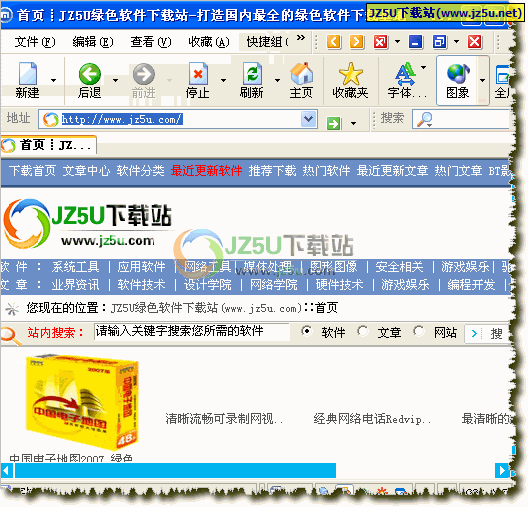The height and width of the screenshot is (507, 528).
Task: Open the dropdown arrow next to 新建
Action: [53, 80]
